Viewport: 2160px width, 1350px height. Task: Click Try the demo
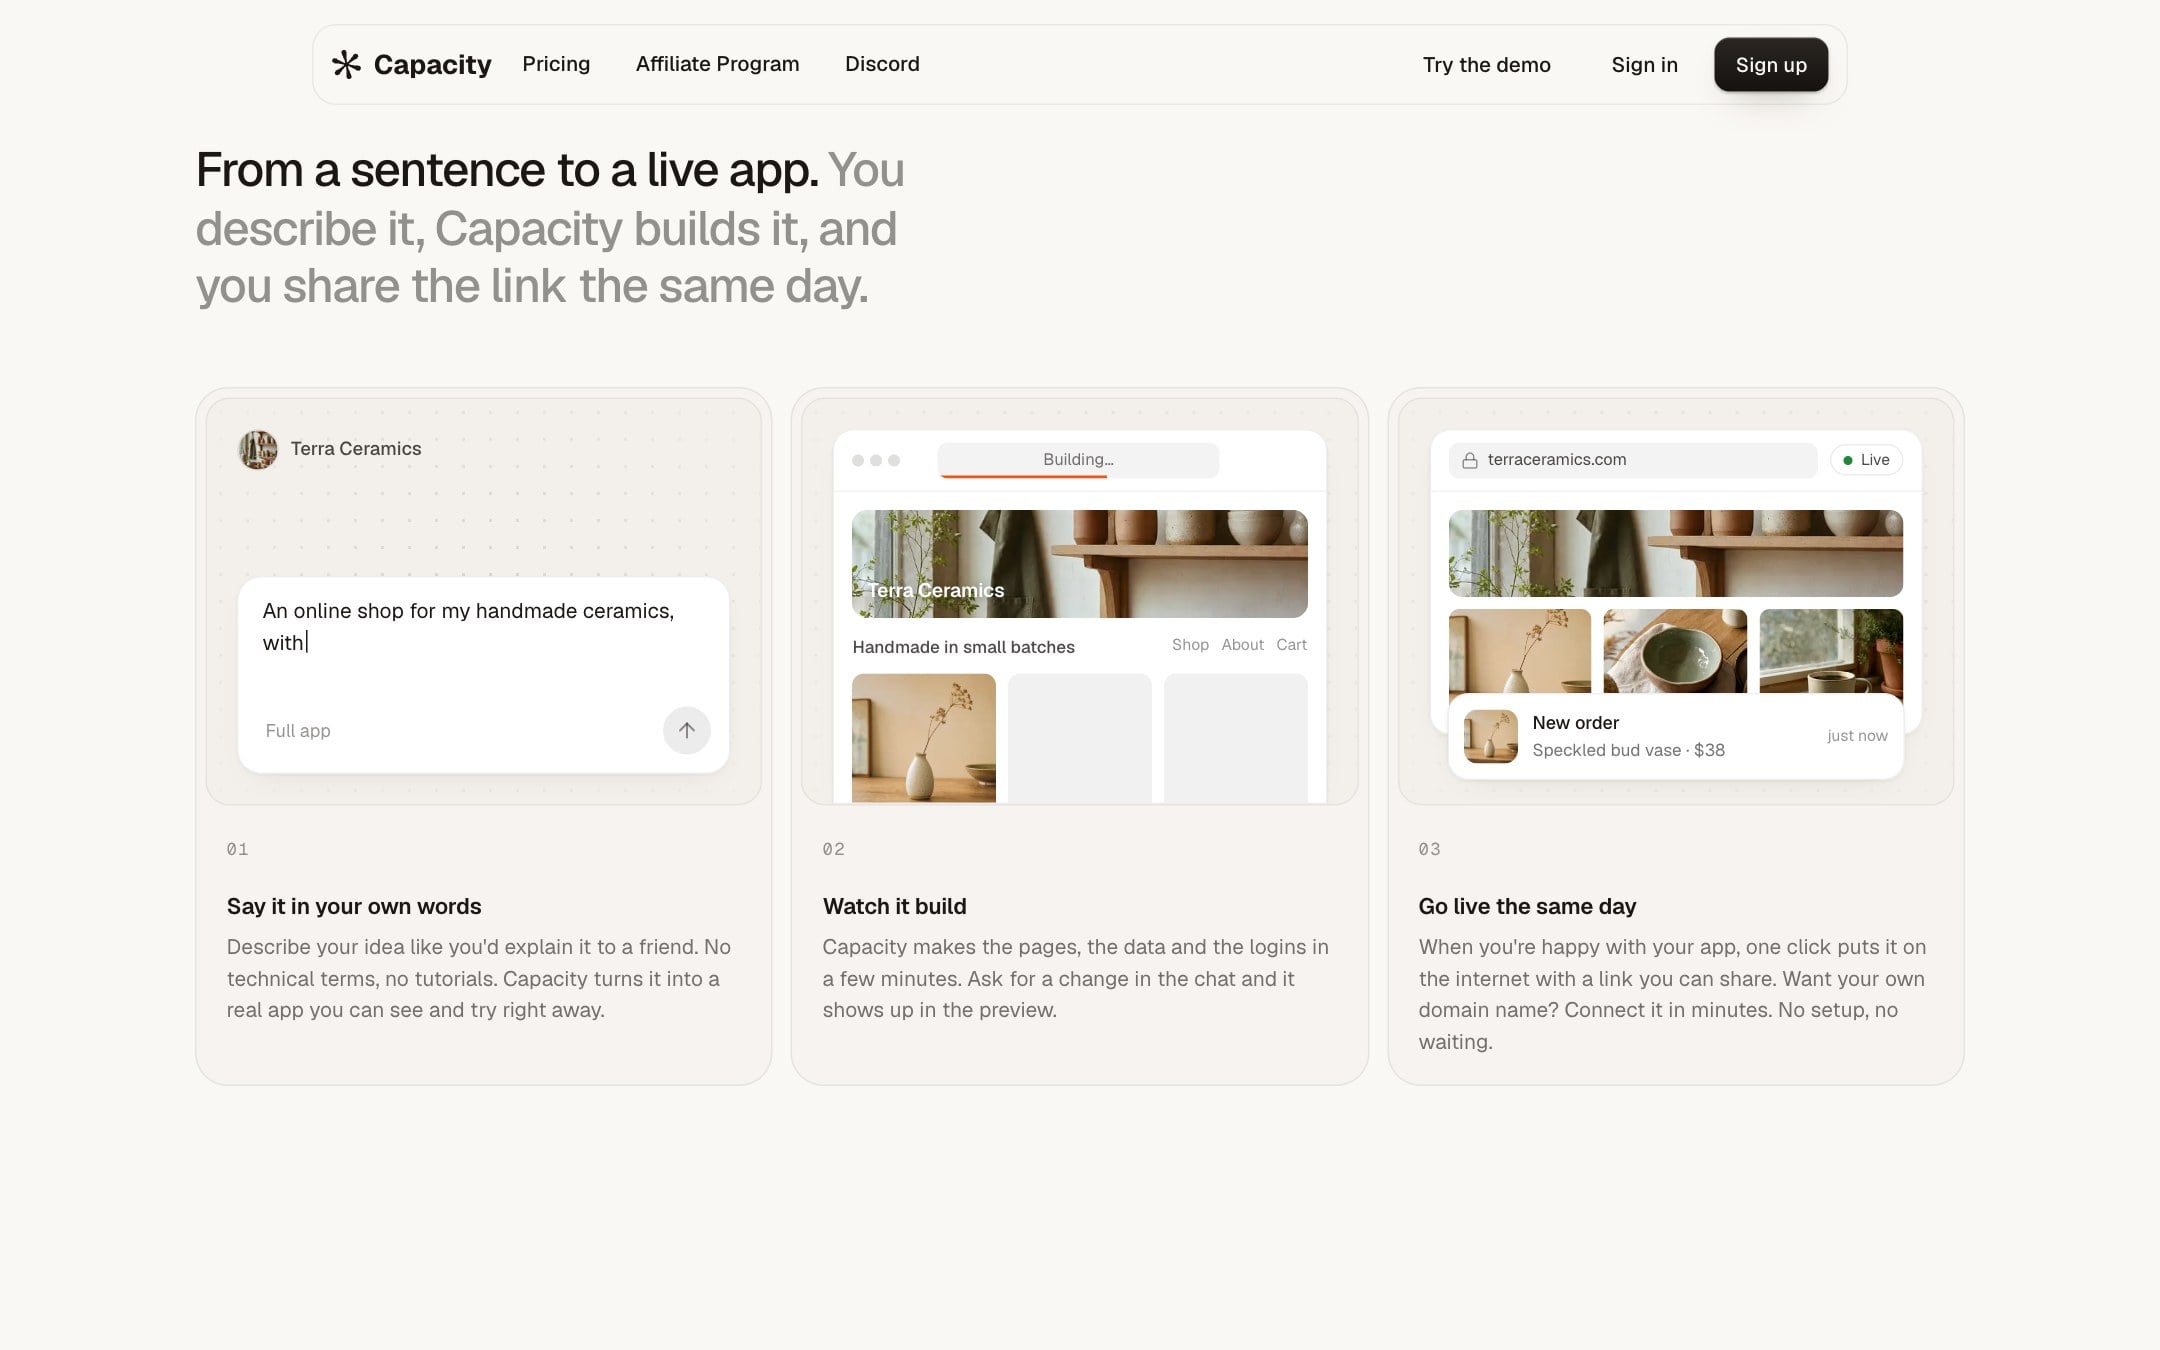tap(1486, 65)
